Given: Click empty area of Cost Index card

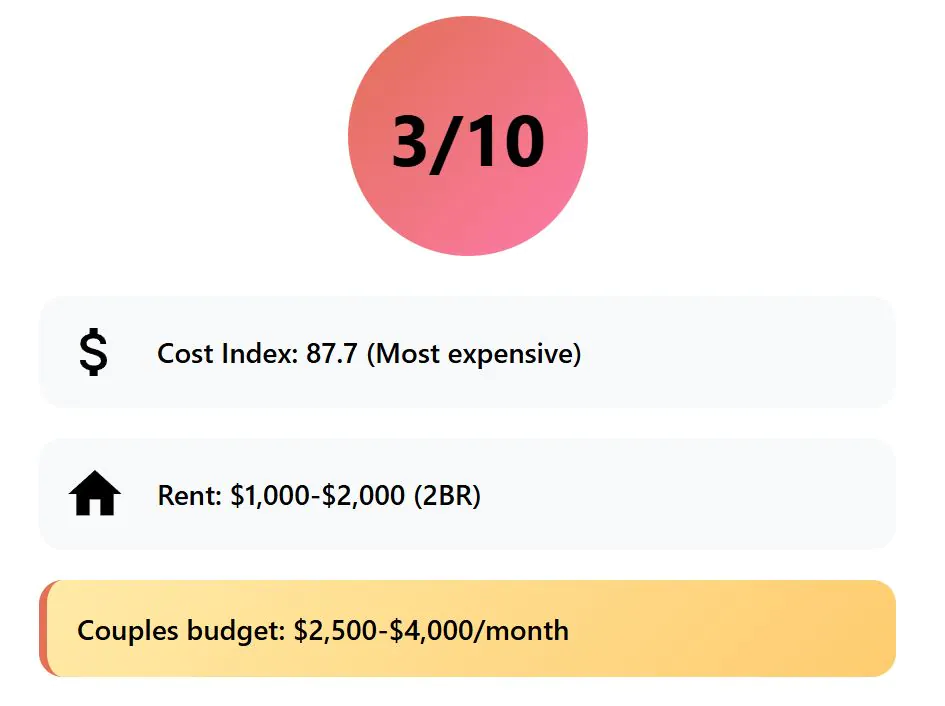Looking at the screenshot, I should click(x=735, y=352).
